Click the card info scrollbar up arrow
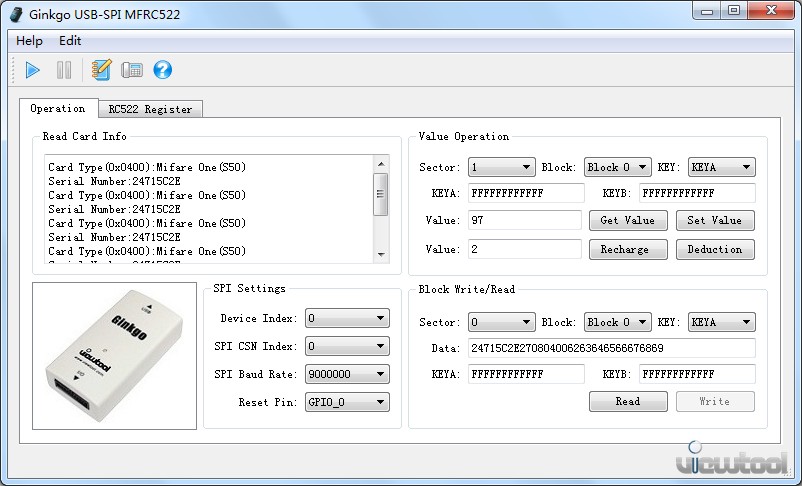802x486 pixels. (381, 164)
